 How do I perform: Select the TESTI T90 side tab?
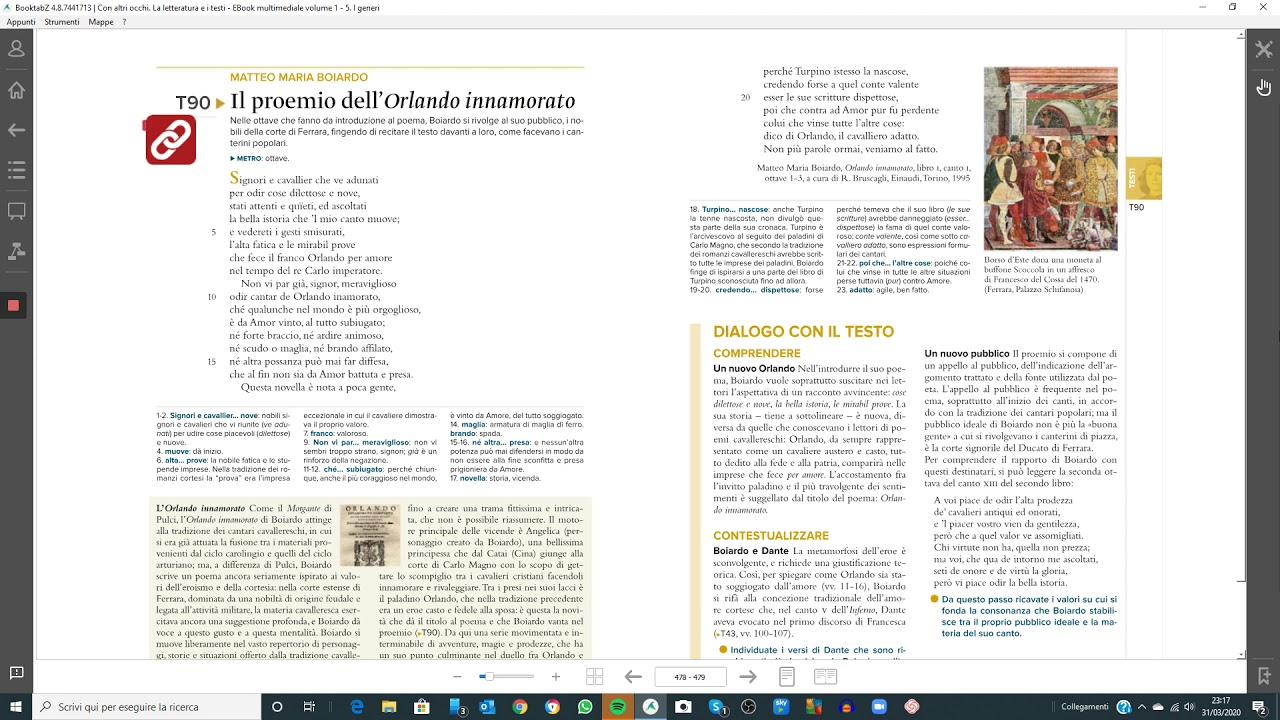1144,178
